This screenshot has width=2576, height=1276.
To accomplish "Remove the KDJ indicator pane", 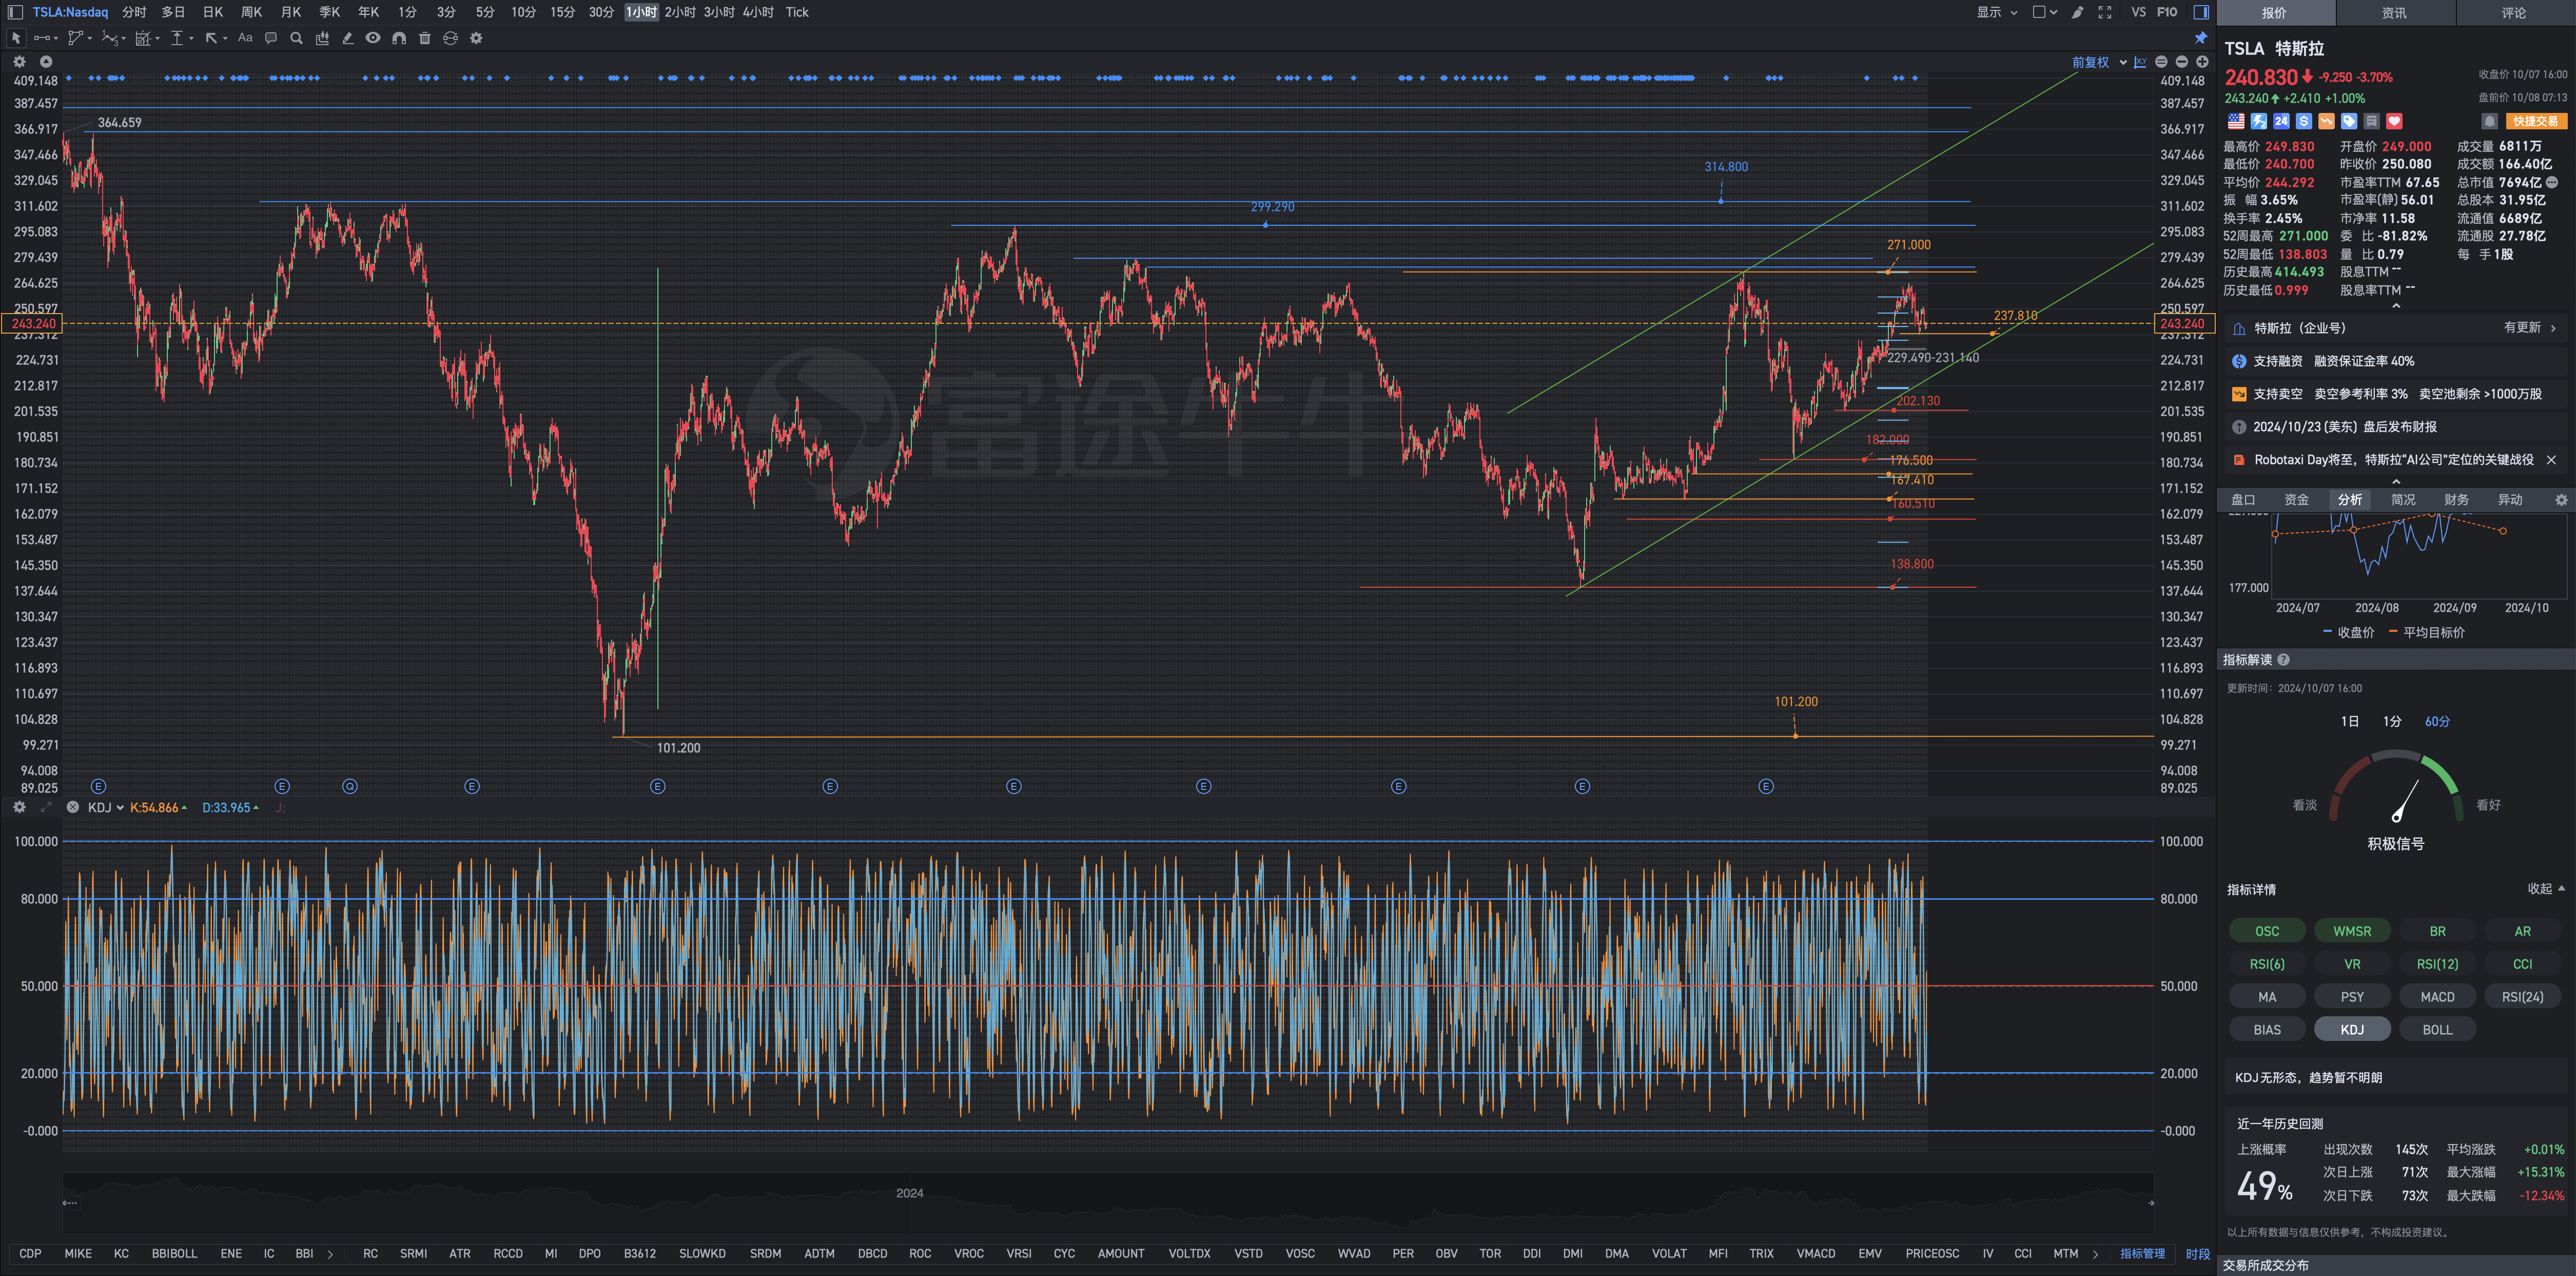I will [72, 807].
